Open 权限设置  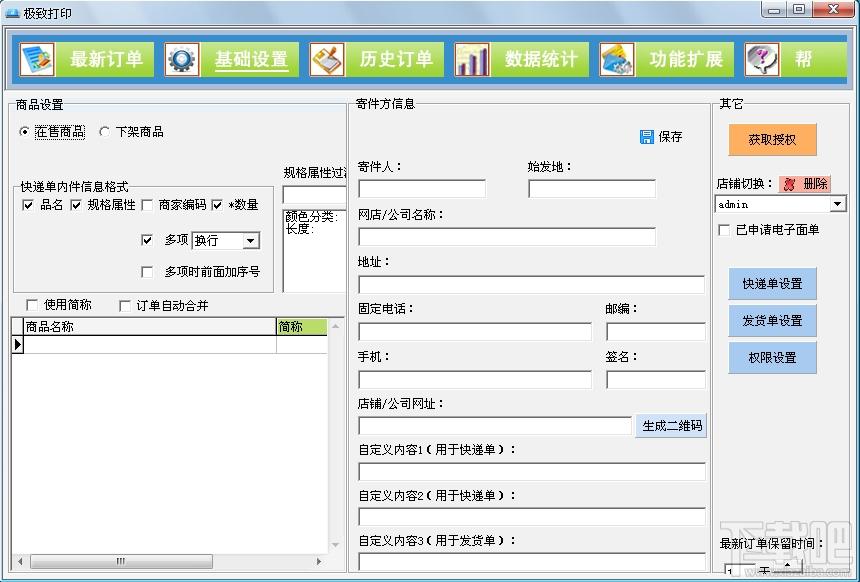[x=772, y=358]
